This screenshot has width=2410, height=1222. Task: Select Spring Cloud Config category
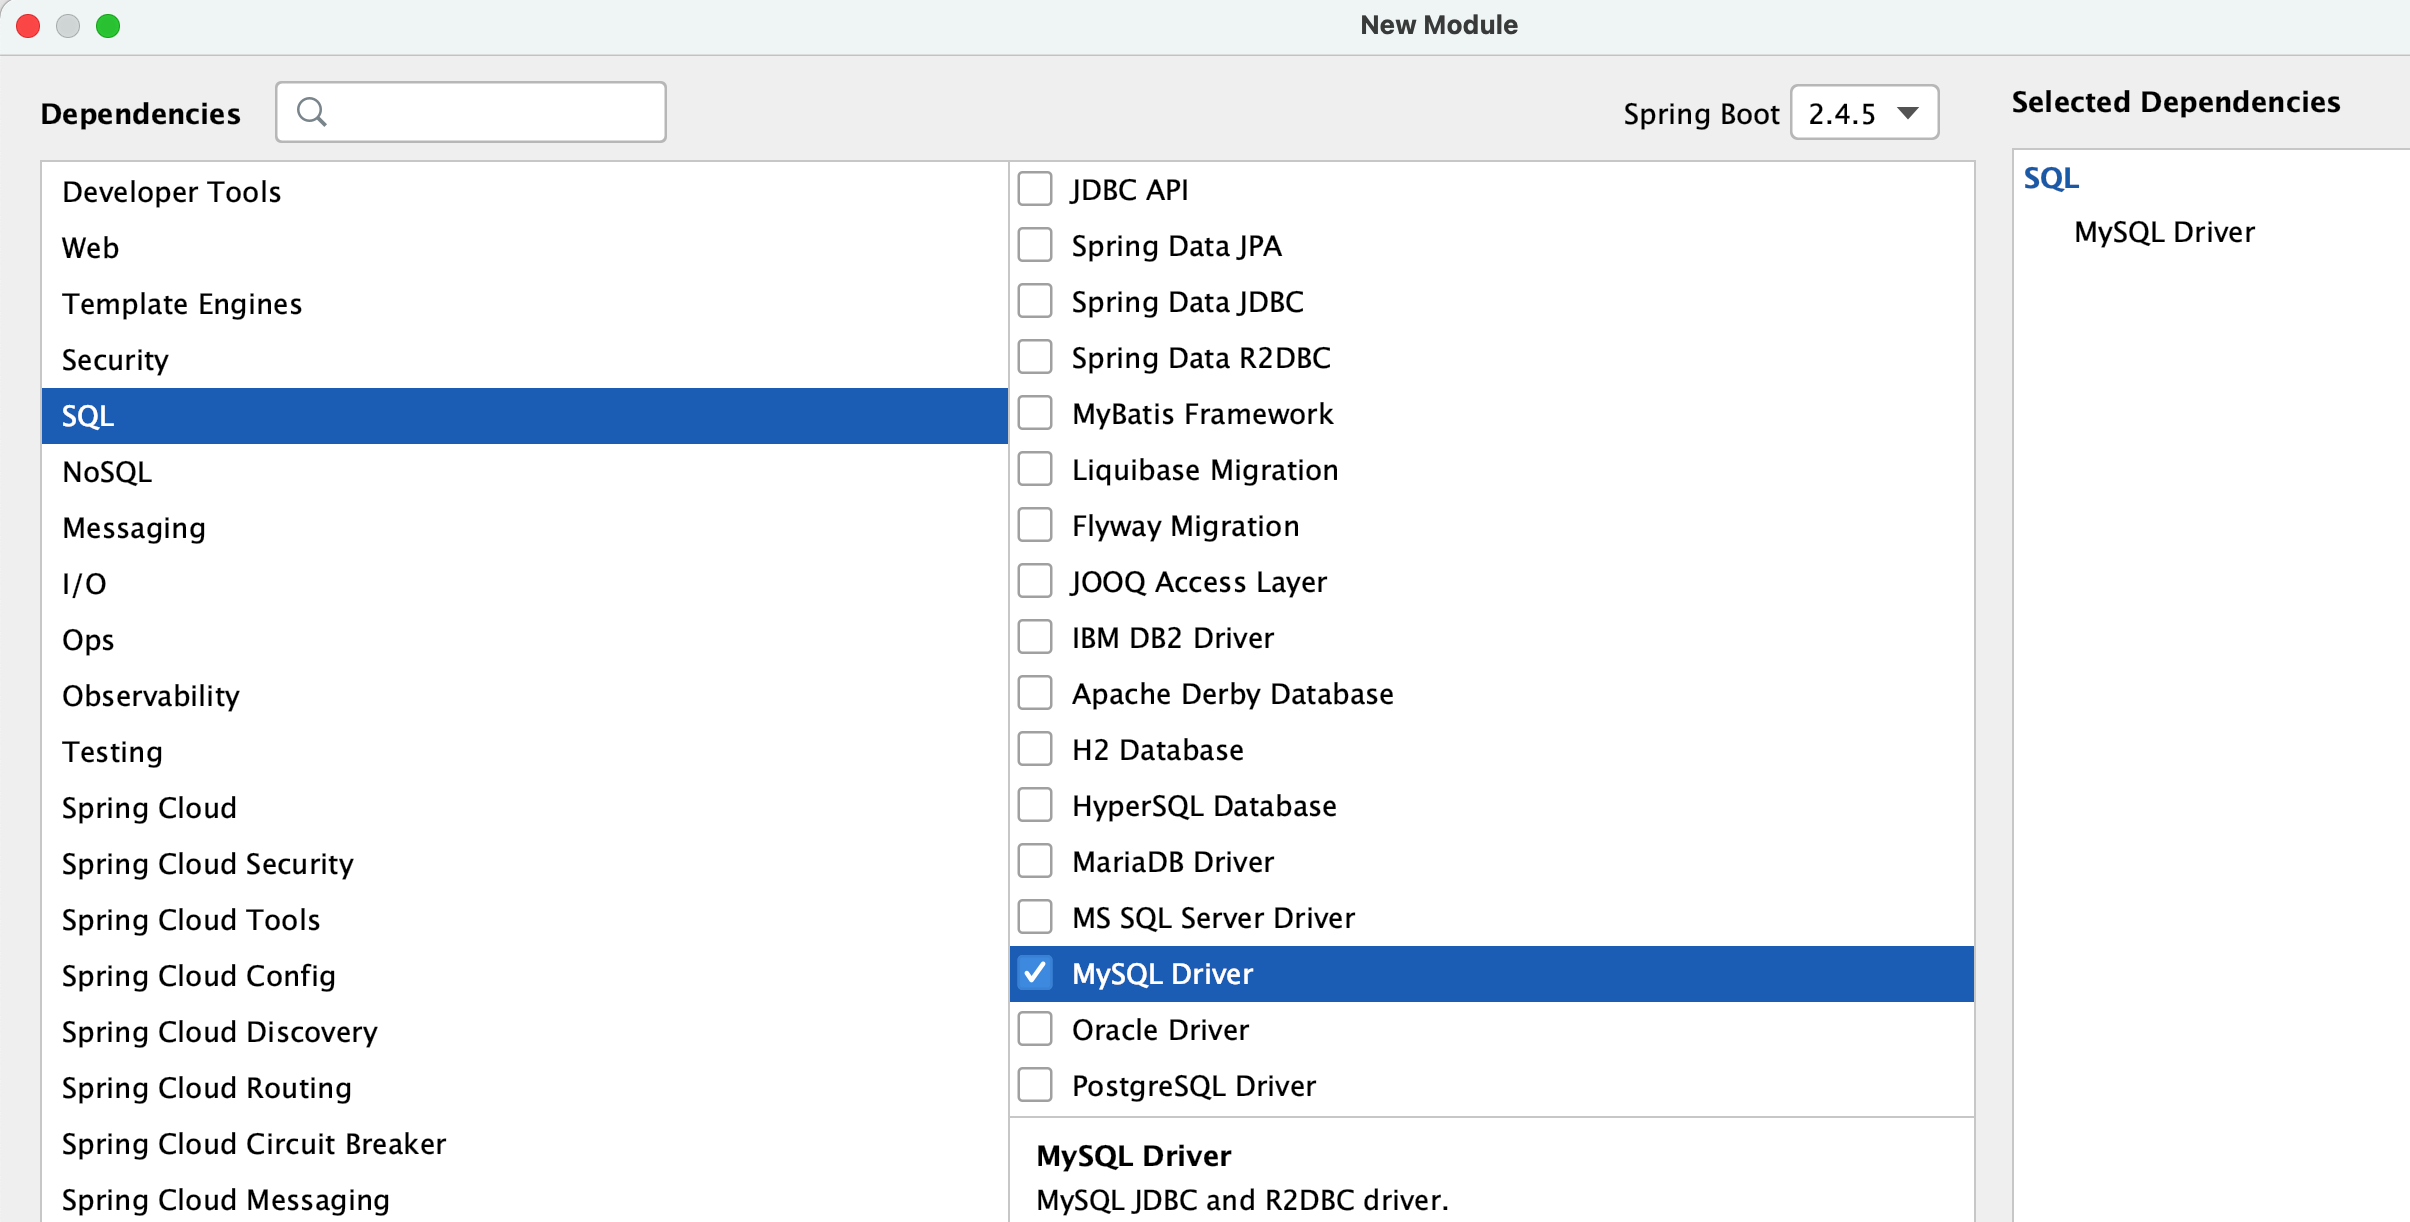coord(198,976)
